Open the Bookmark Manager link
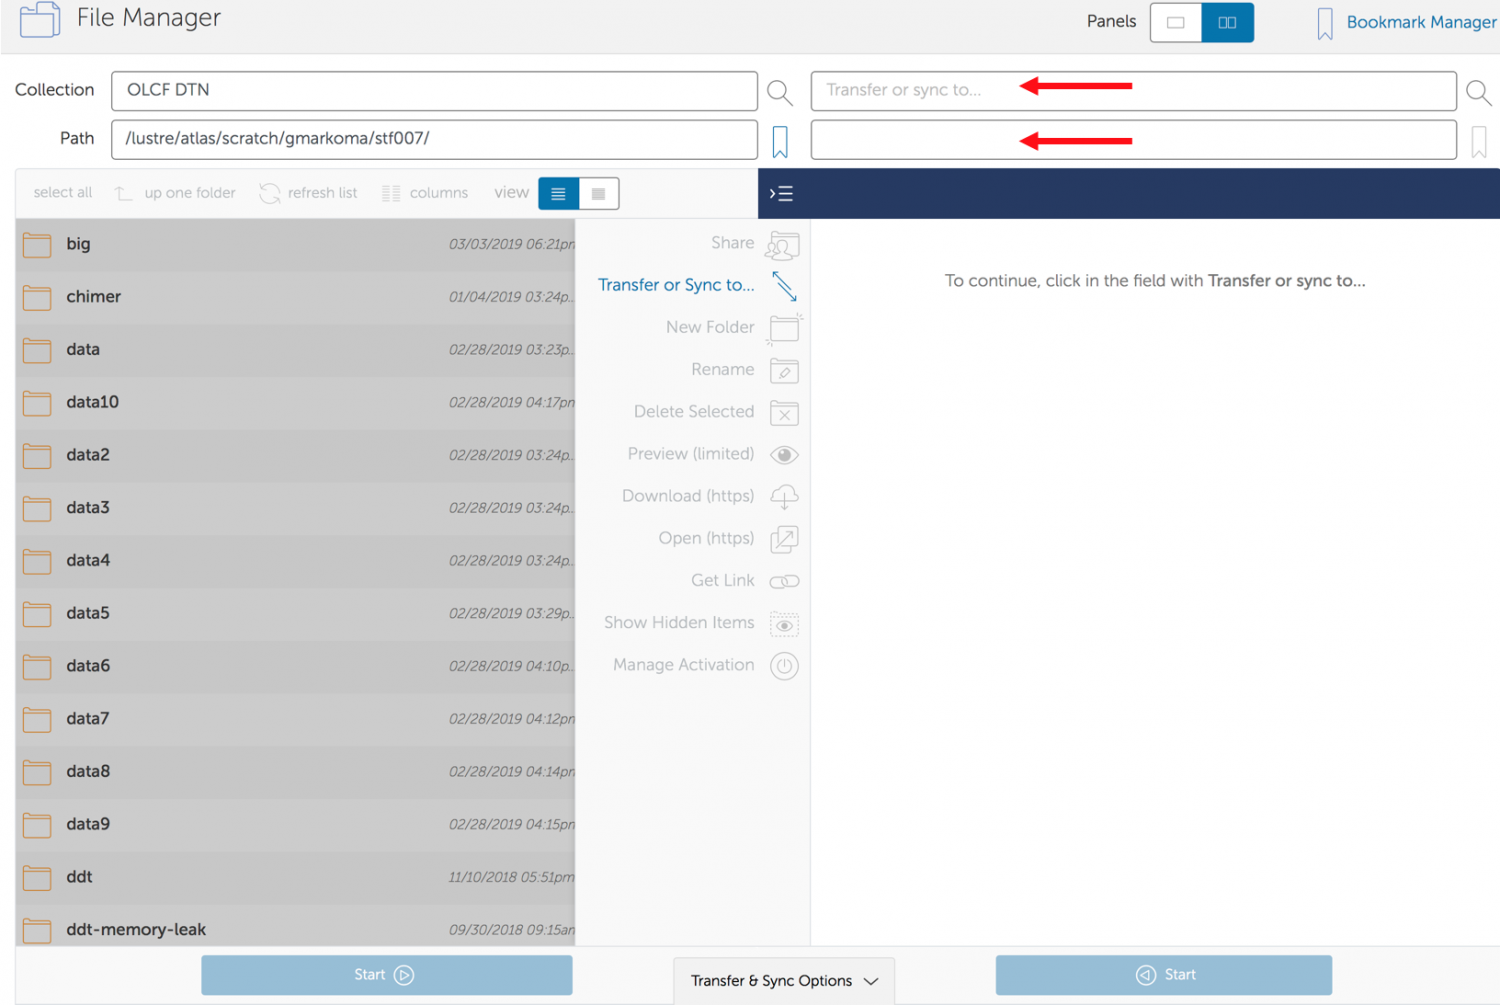The width and height of the screenshot is (1500, 1005). (x=1420, y=22)
